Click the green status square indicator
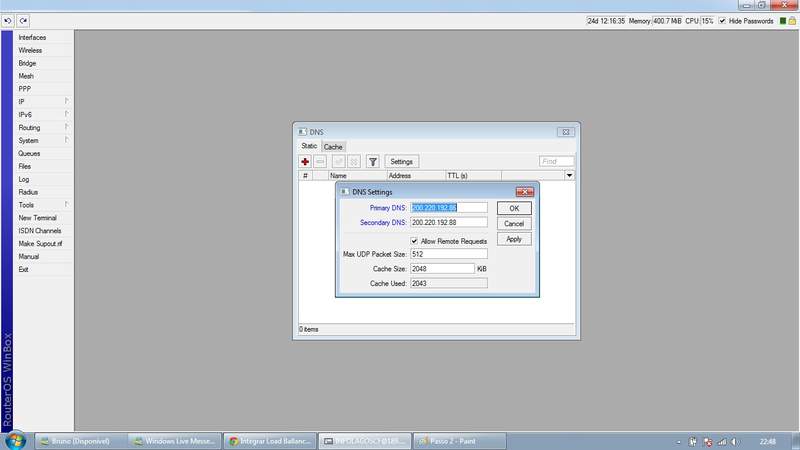 coord(783,21)
